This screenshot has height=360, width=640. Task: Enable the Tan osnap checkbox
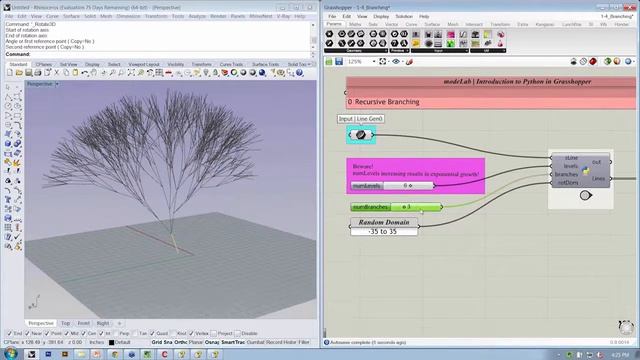pyautogui.click(x=135, y=333)
